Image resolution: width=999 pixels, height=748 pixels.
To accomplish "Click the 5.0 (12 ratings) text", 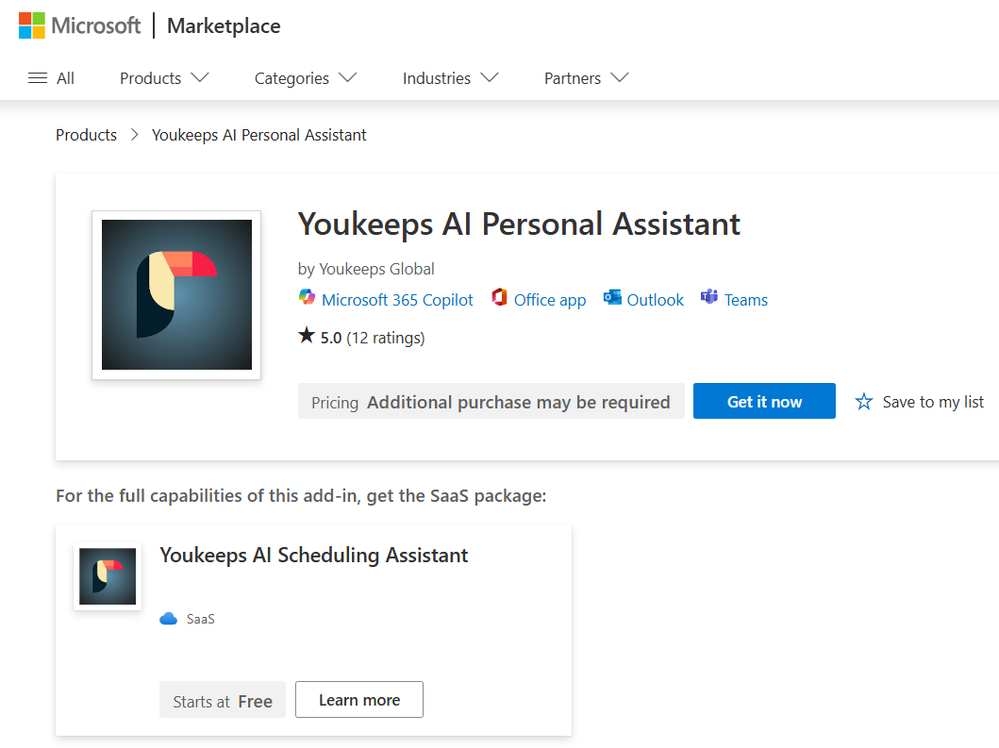I will point(372,338).
